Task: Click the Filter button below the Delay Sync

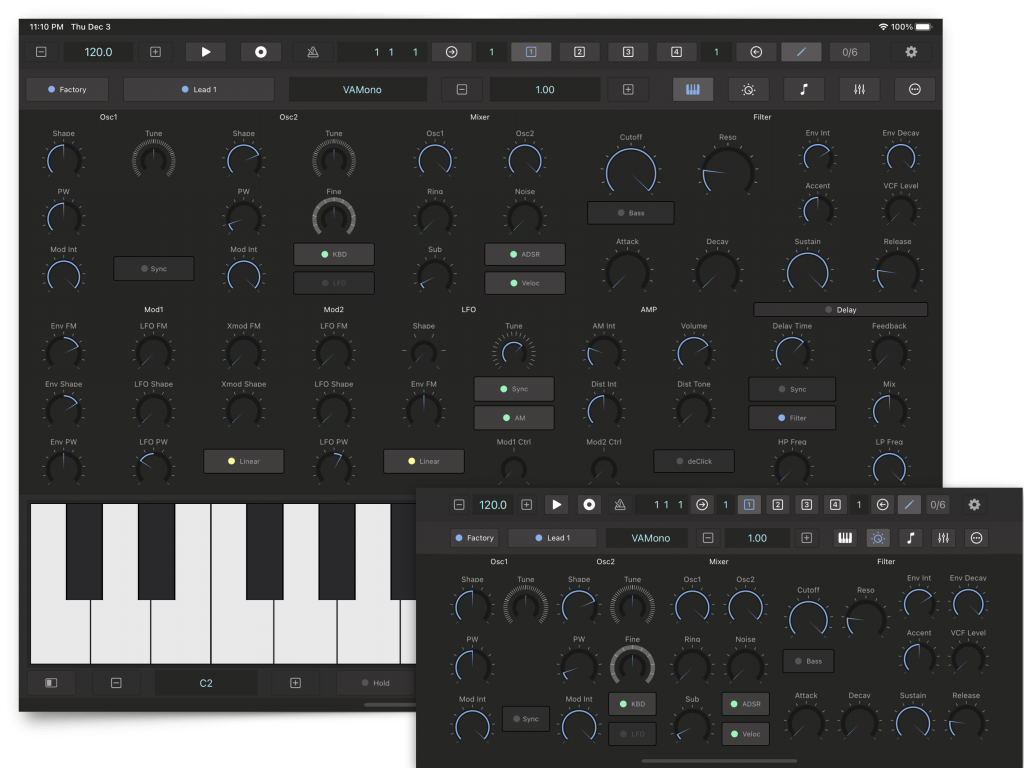Action: click(x=792, y=418)
